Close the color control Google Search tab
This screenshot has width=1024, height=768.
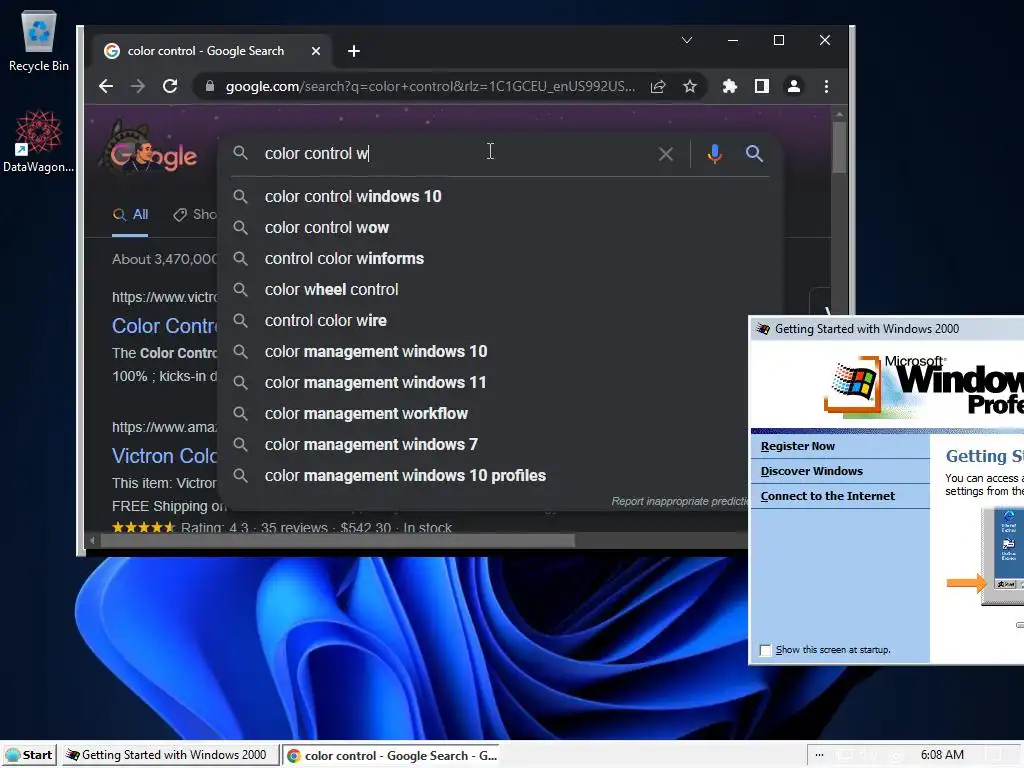click(315, 51)
